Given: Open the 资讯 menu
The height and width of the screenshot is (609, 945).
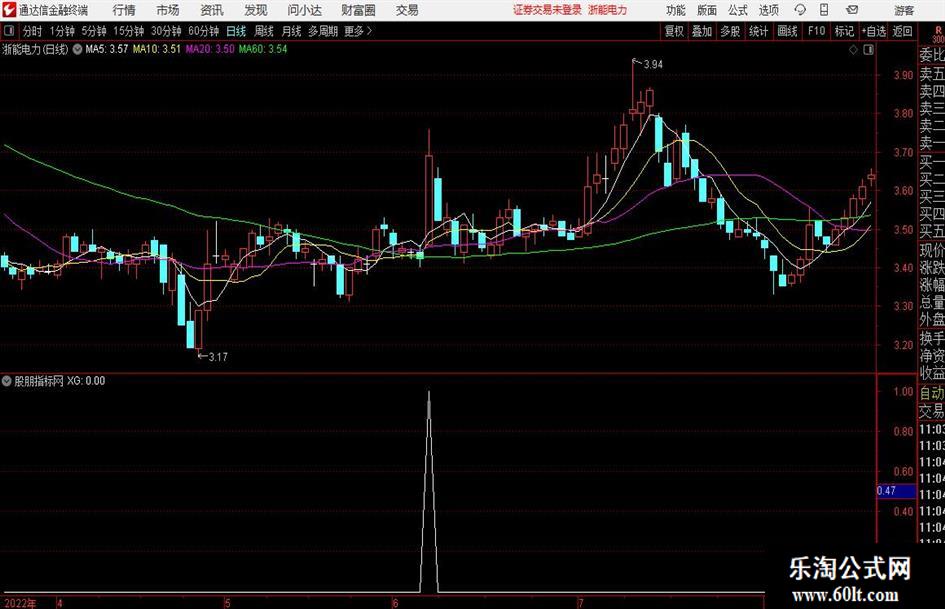Looking at the screenshot, I should 212,10.
